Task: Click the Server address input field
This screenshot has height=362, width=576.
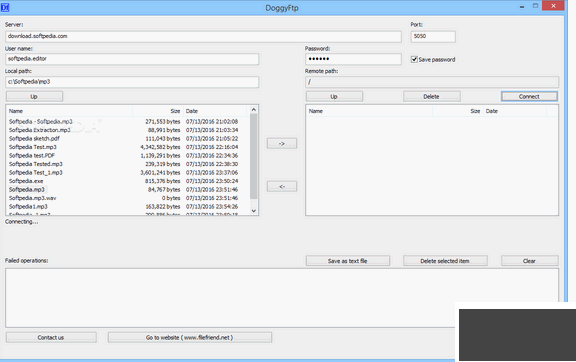Action: [x=203, y=36]
